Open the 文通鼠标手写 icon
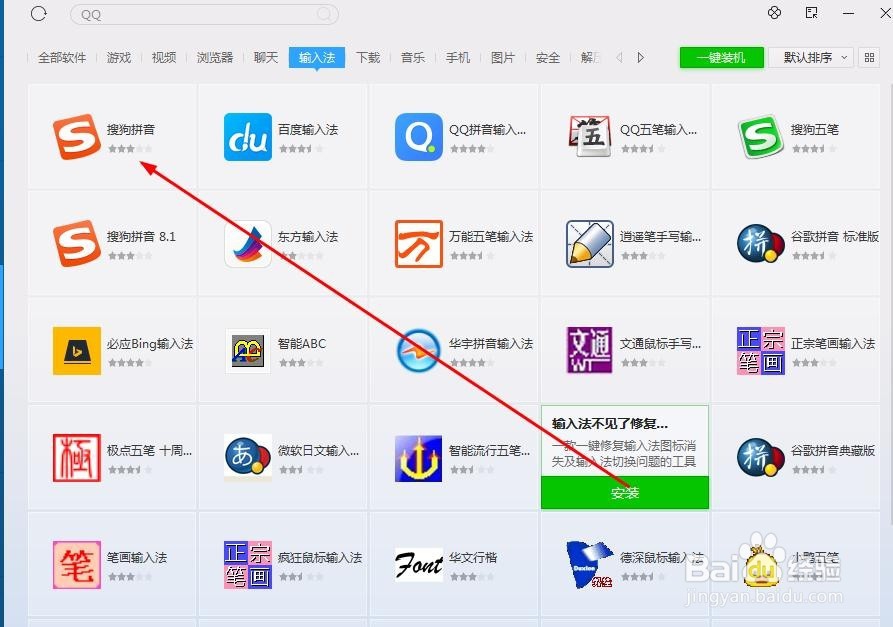This screenshot has width=893, height=627. point(589,351)
